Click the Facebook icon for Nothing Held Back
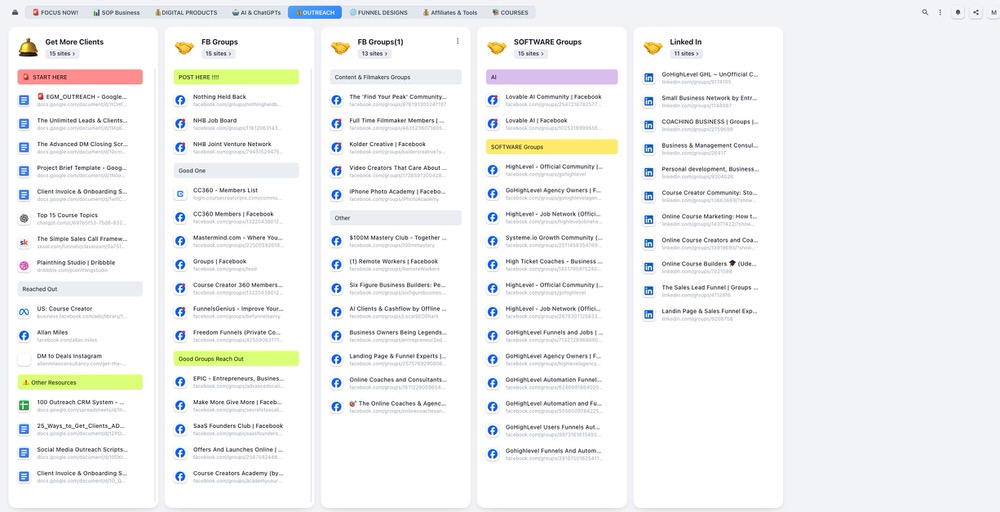The height and width of the screenshot is (512, 1000). pyautogui.click(x=180, y=100)
